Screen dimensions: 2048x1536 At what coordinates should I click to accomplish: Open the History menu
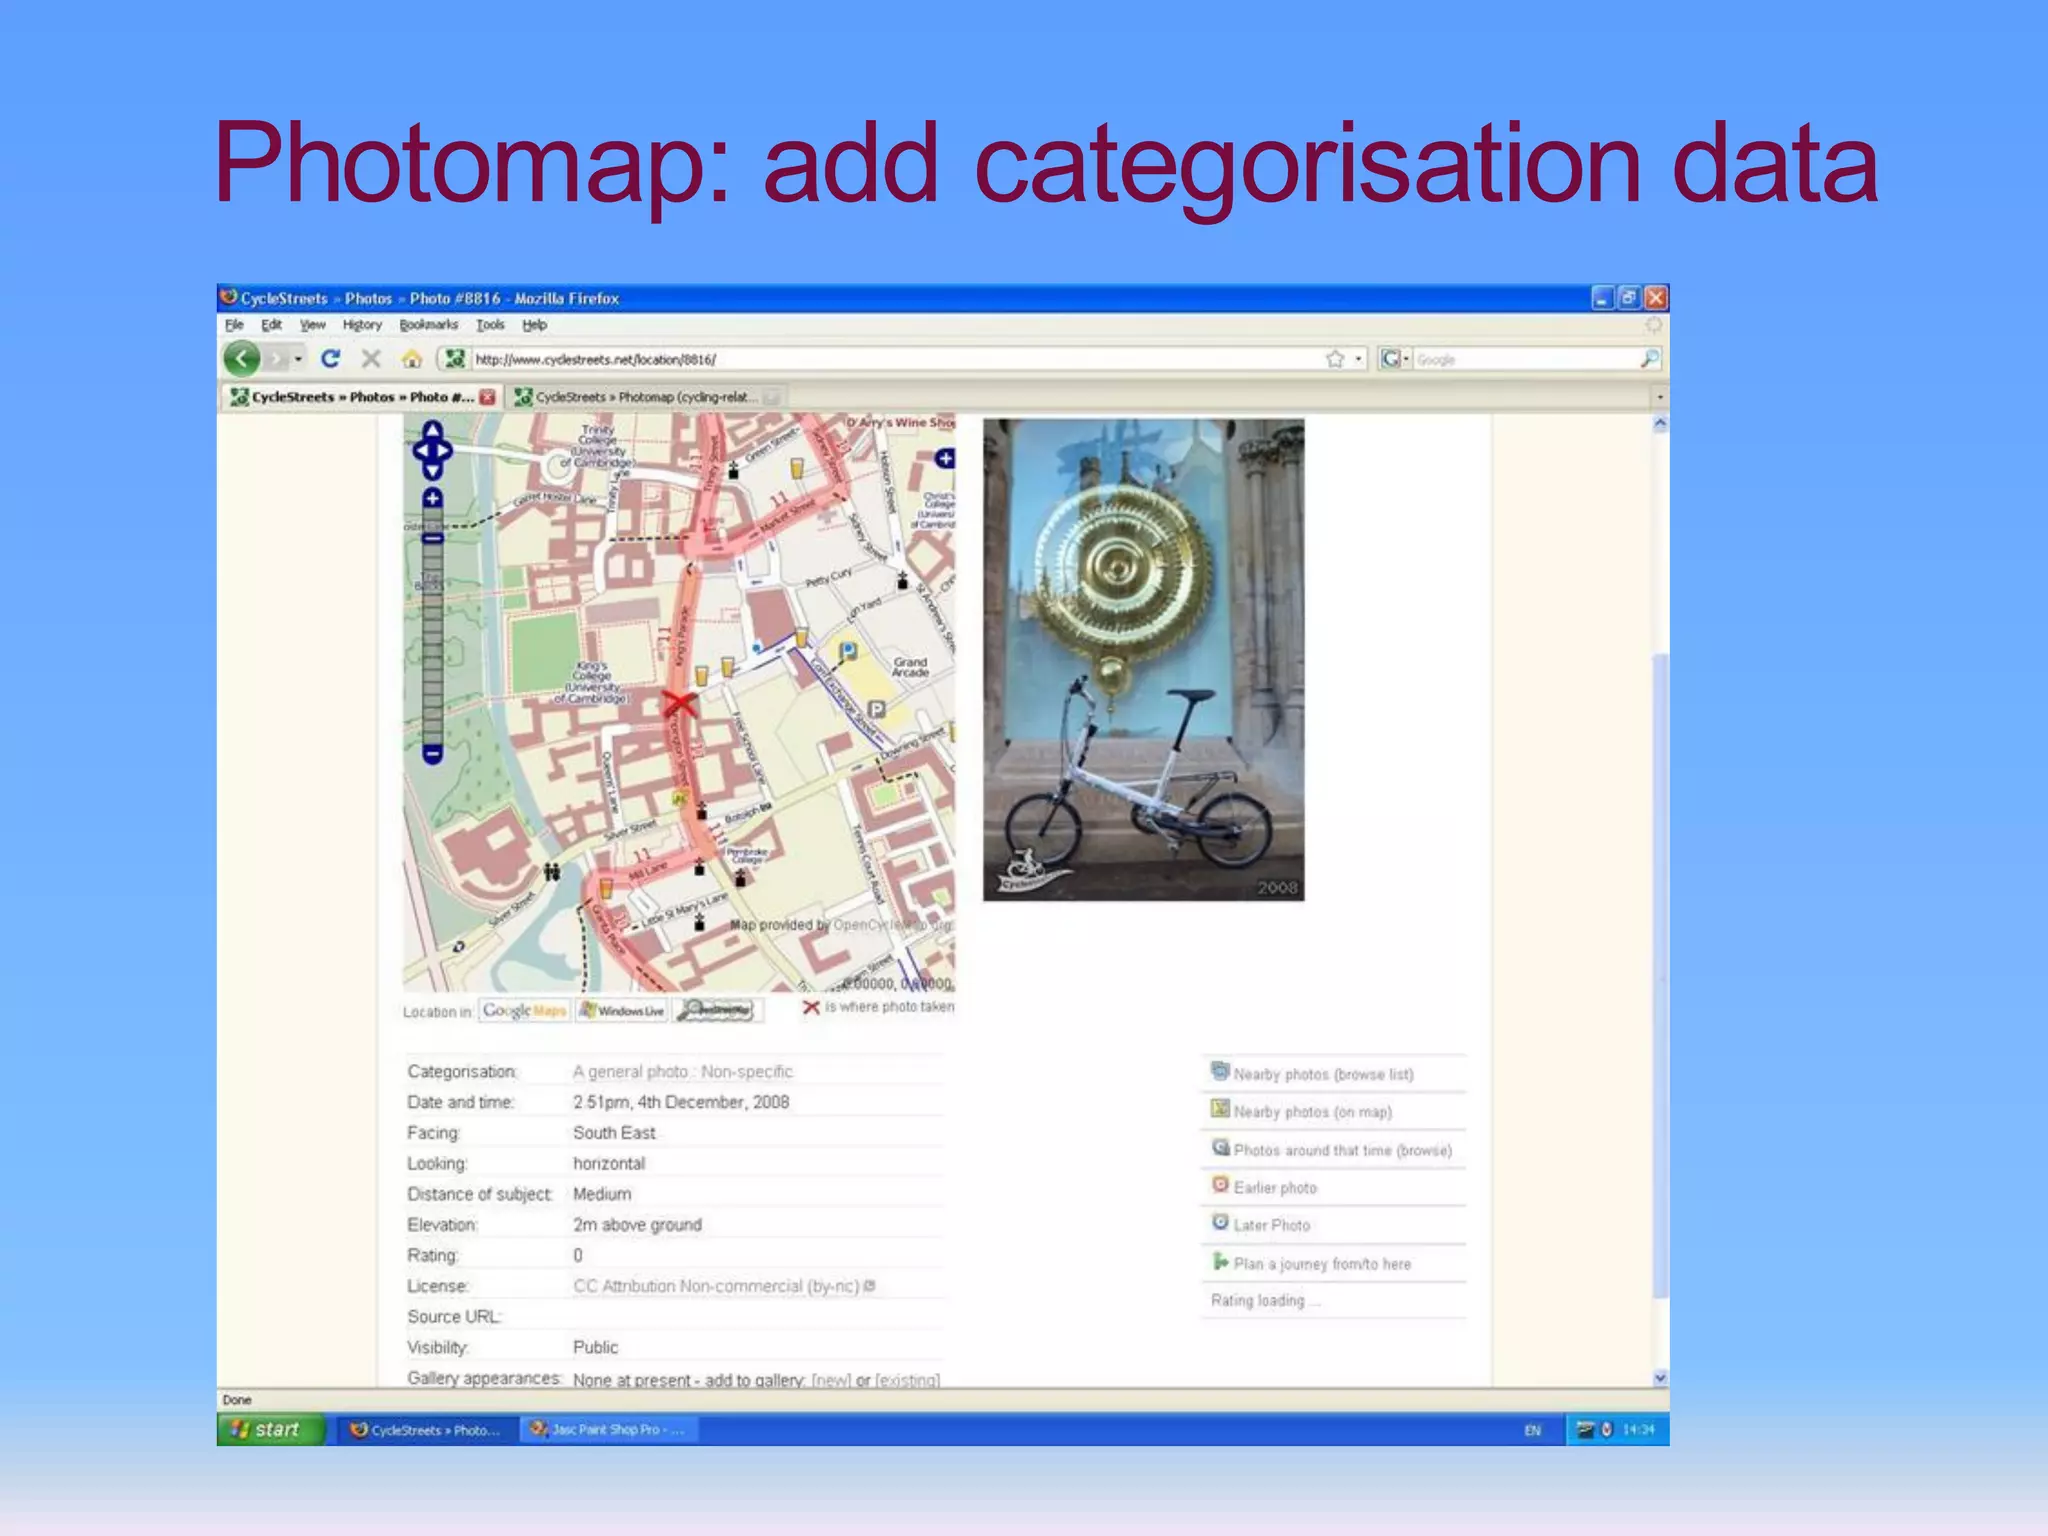[362, 325]
